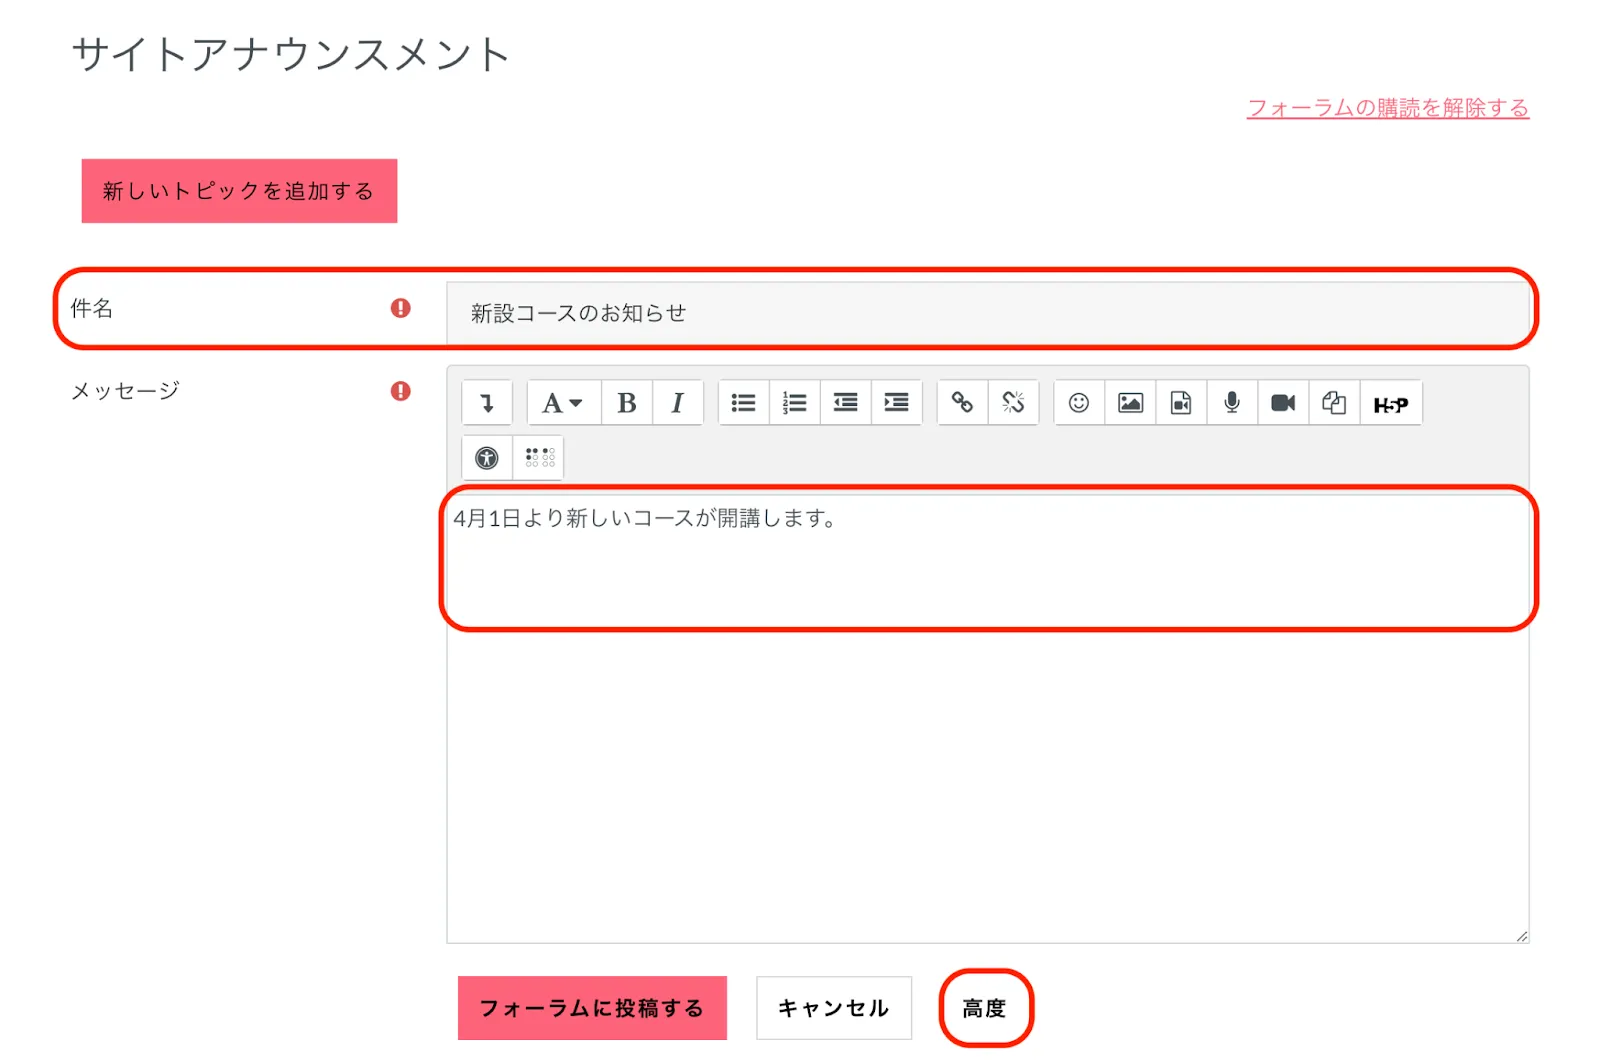Open the emoji picker
This screenshot has width=1600, height=1062.
click(x=1079, y=403)
